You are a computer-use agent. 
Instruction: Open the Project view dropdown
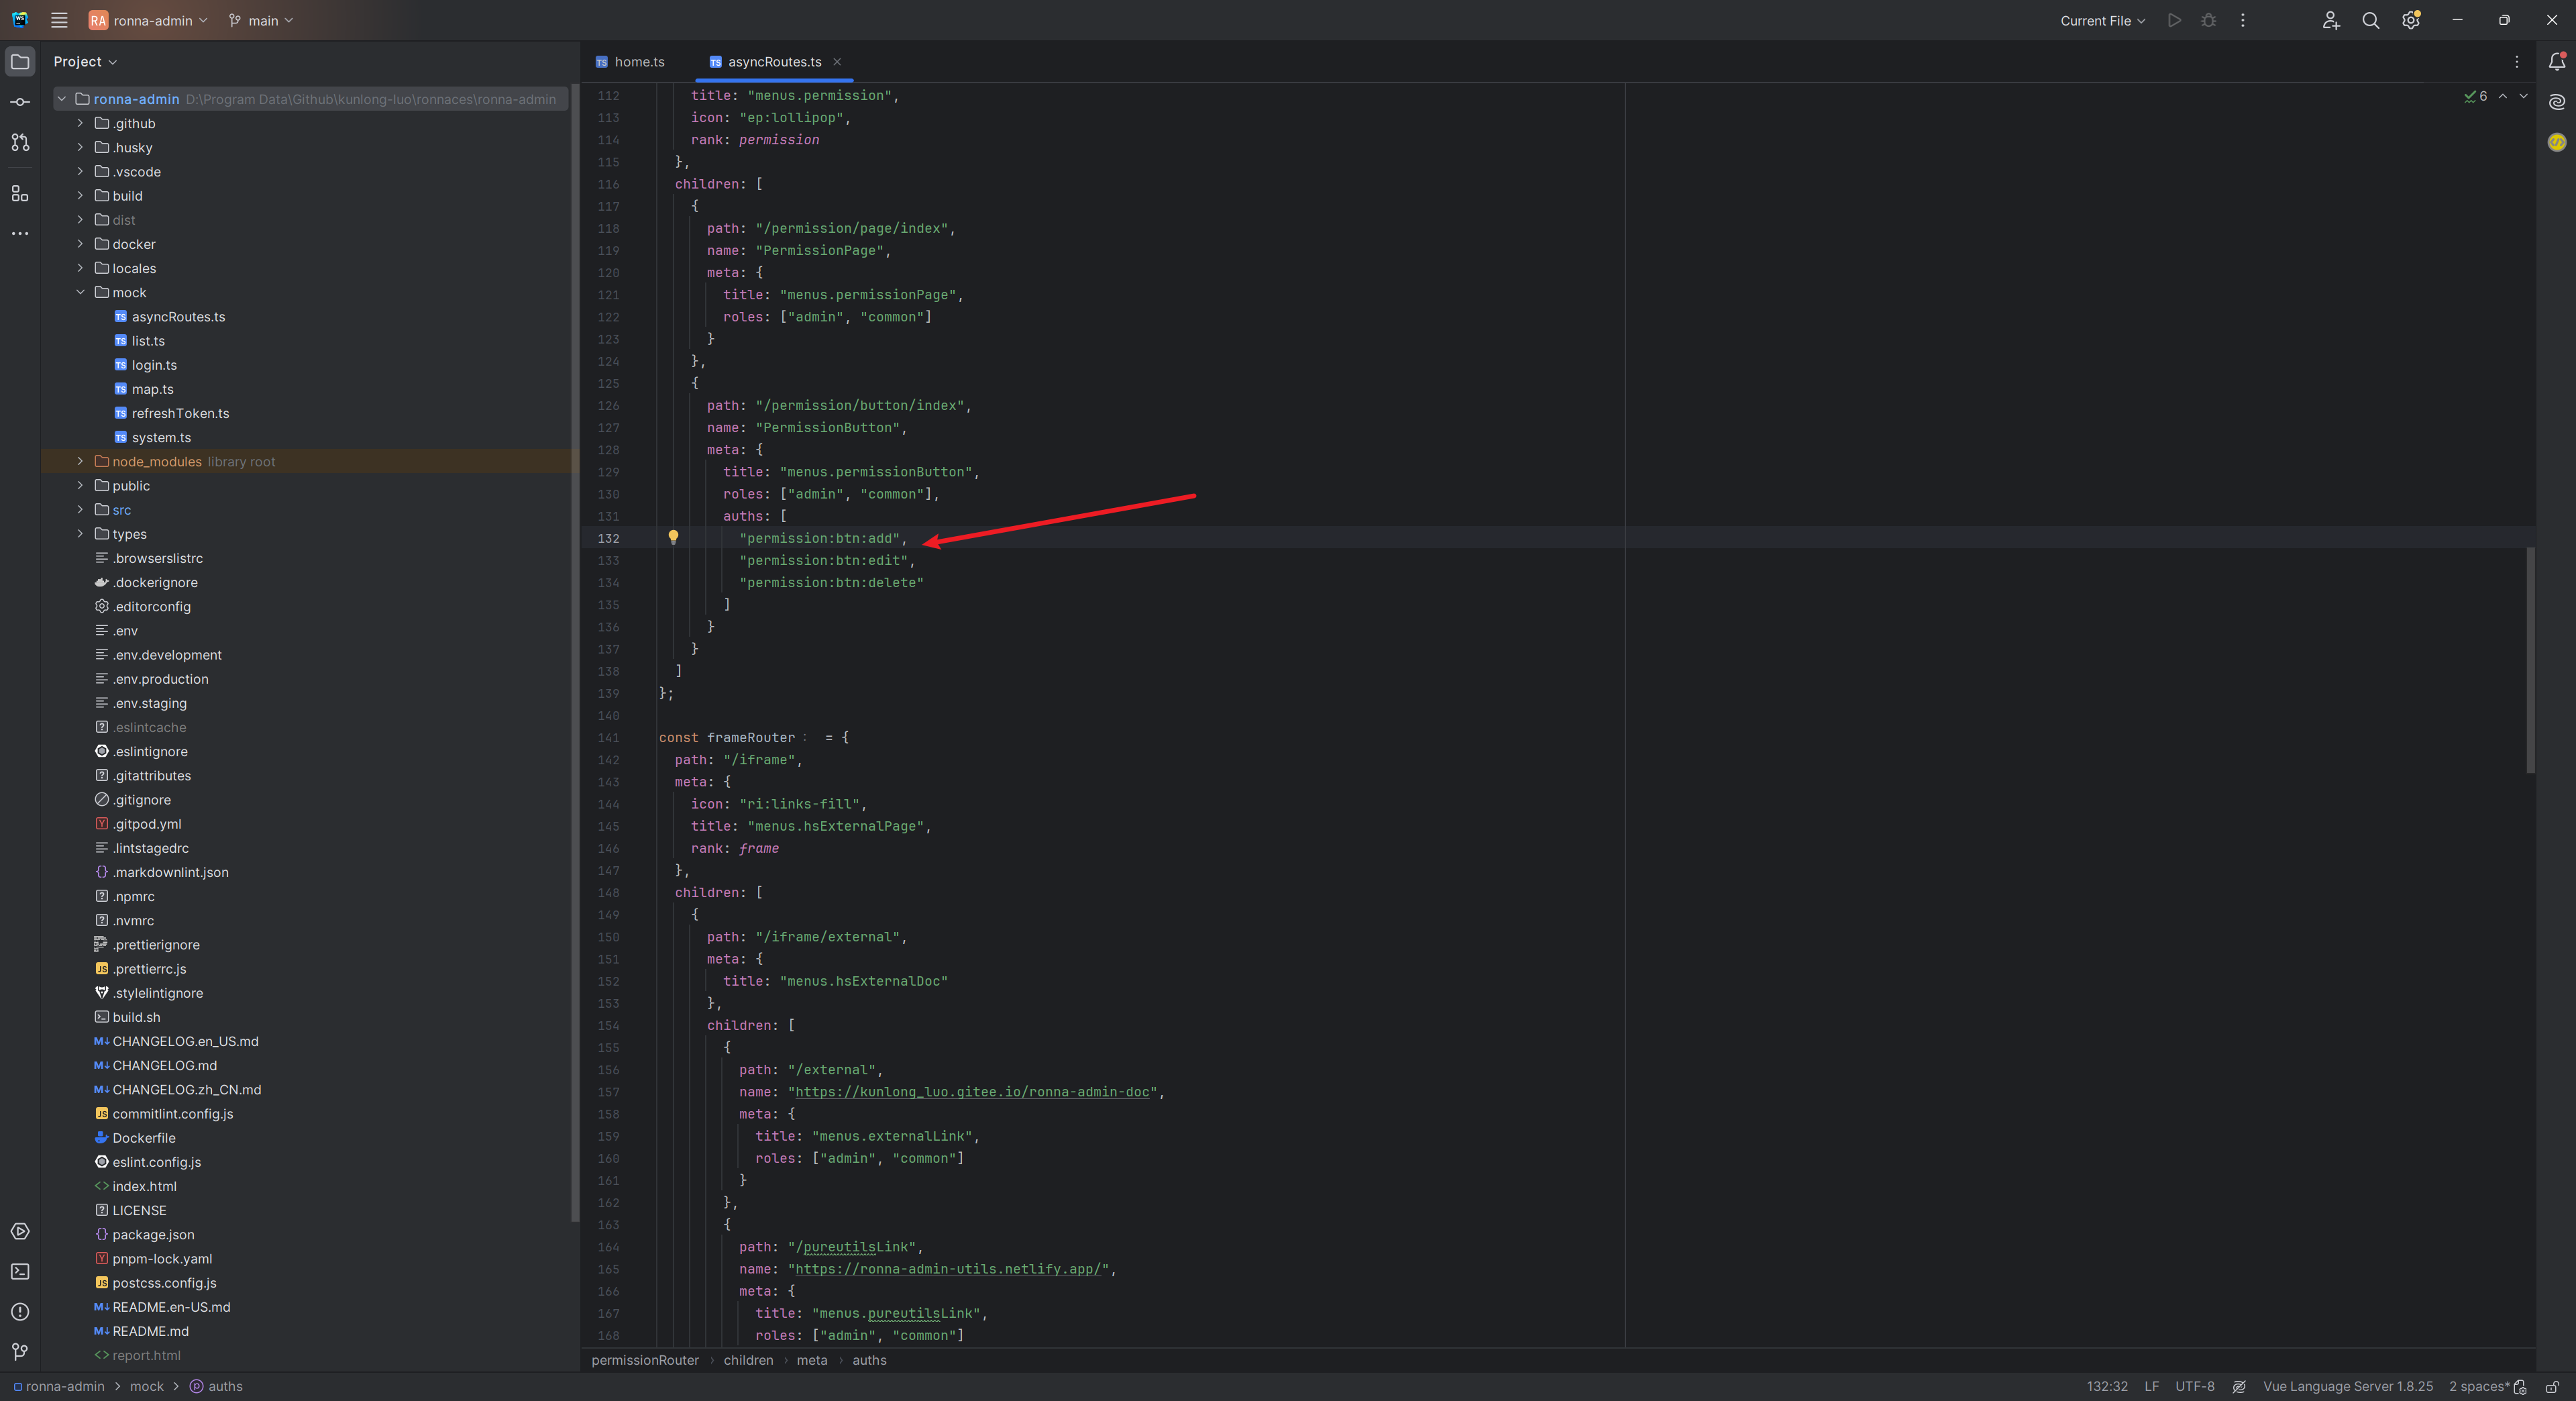tap(85, 62)
